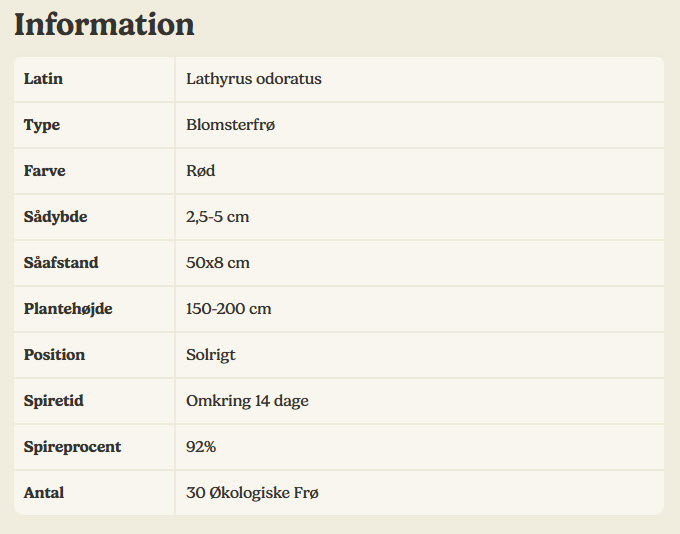
Task: Click the Spireprocent row label
Action: (x=72, y=447)
